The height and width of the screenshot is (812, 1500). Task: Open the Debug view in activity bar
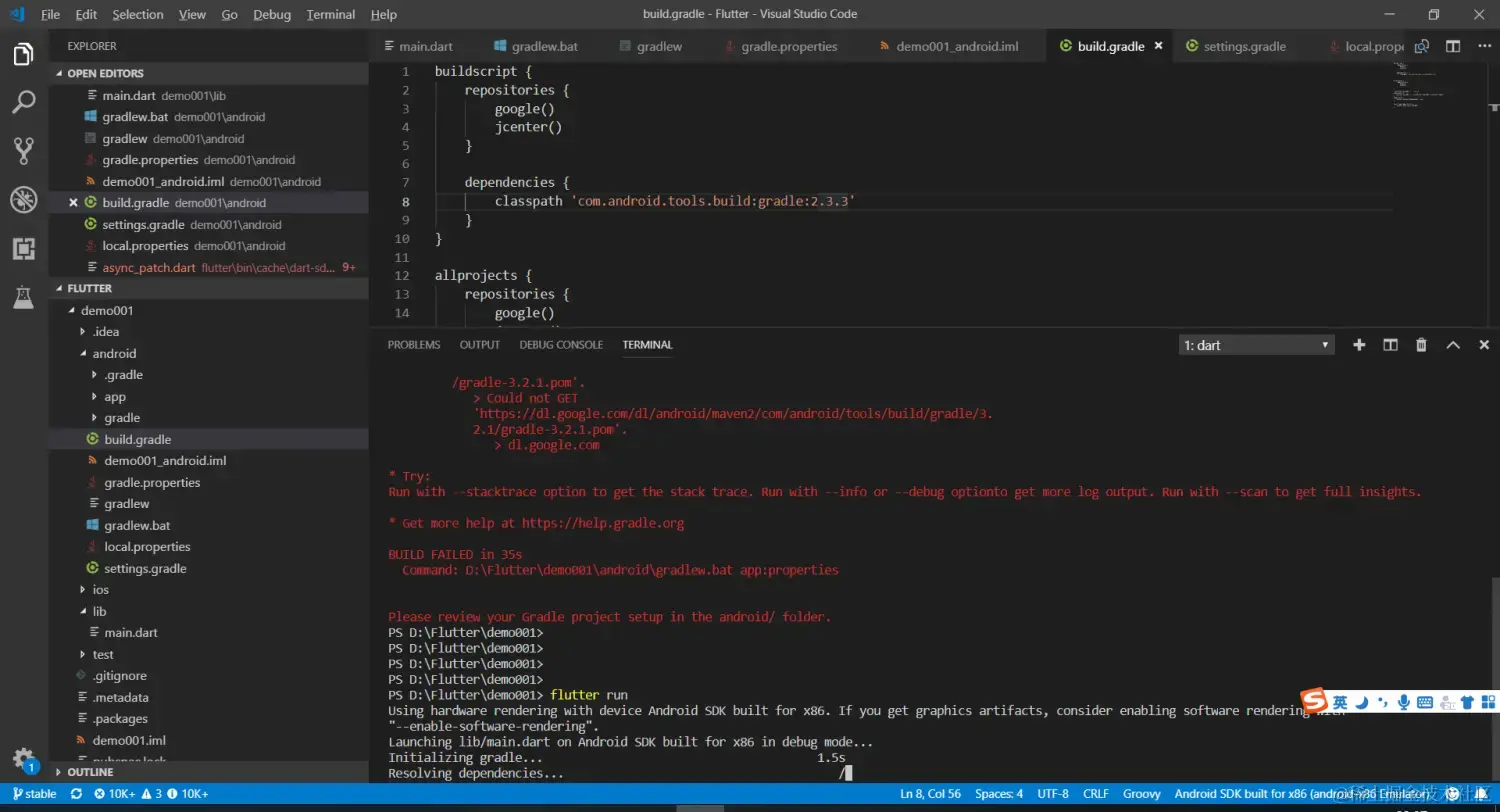tap(24, 199)
